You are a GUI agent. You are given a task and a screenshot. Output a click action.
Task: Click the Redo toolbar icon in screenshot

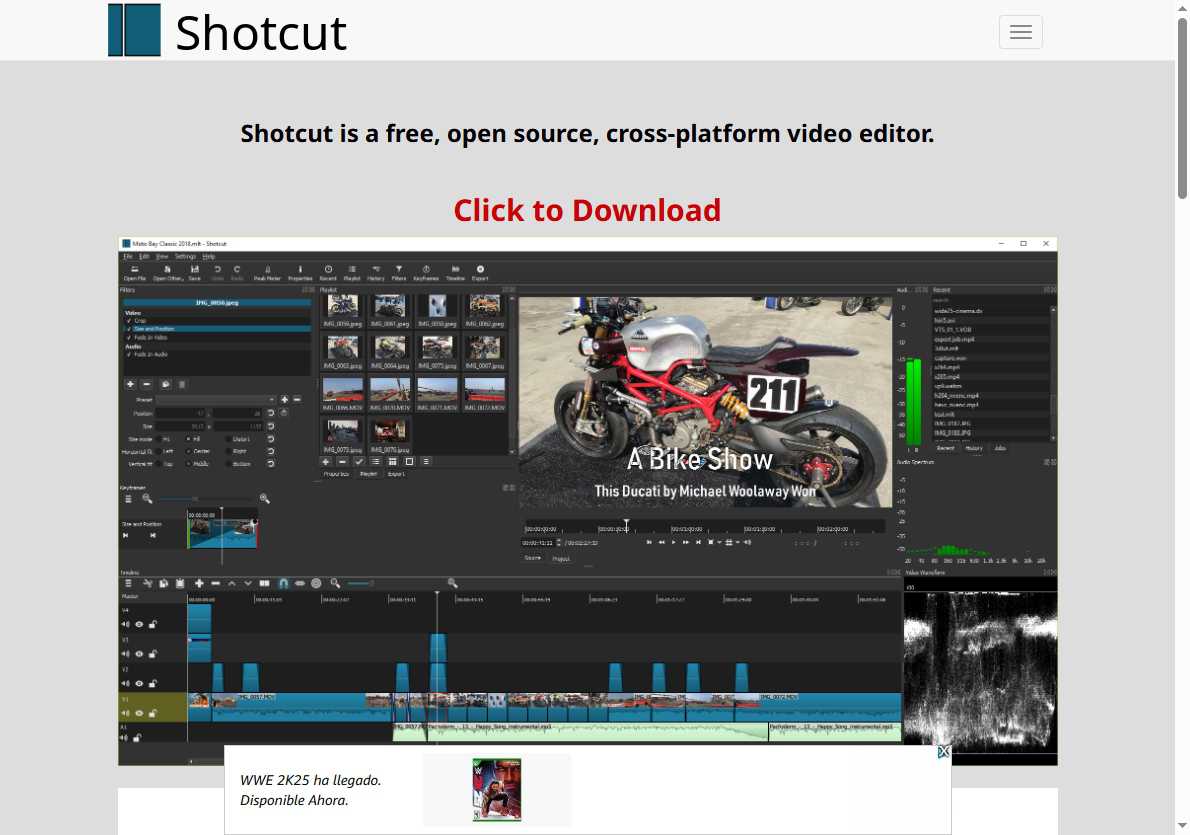click(237, 273)
